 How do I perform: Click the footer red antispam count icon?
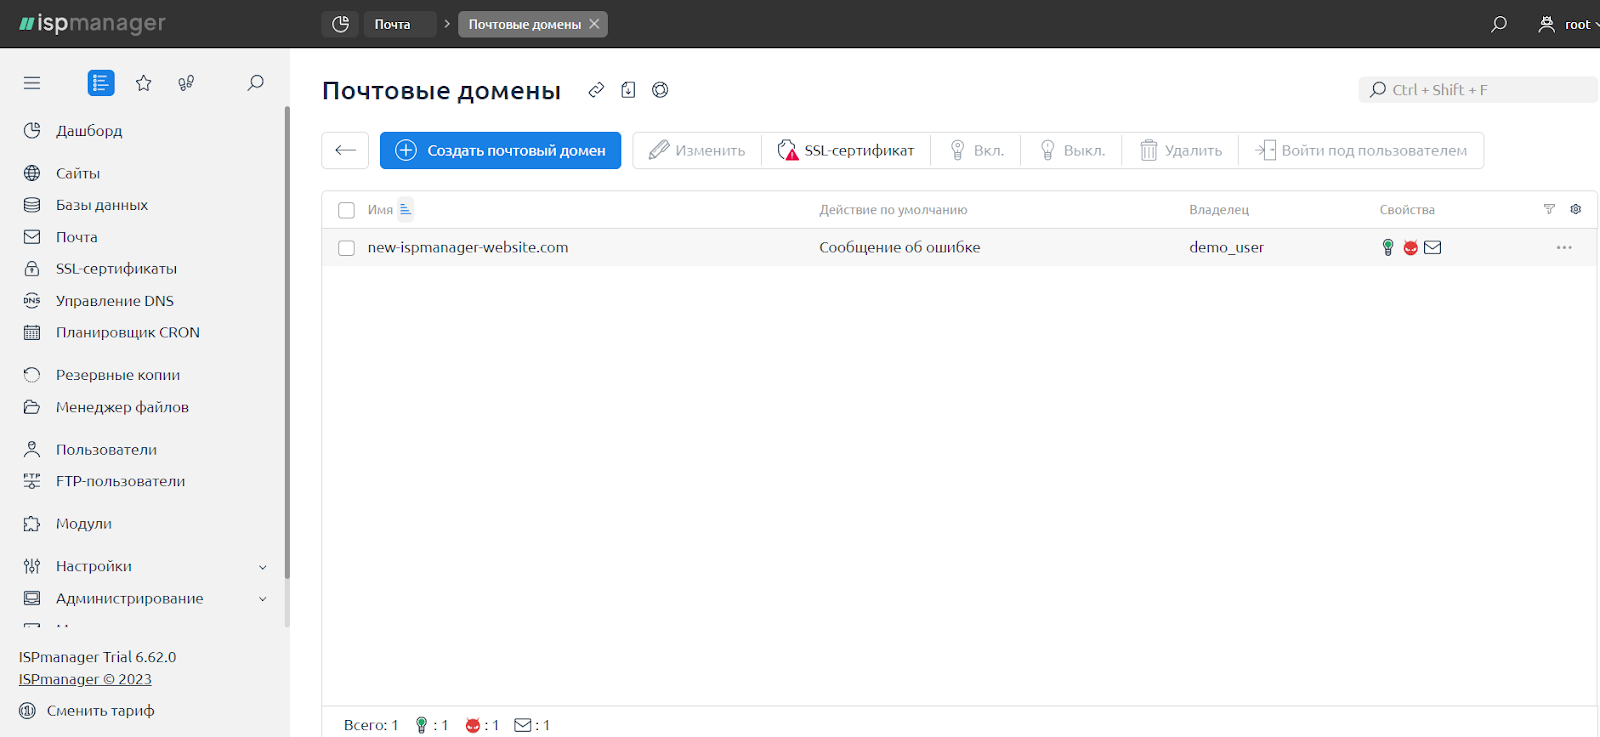click(x=473, y=725)
